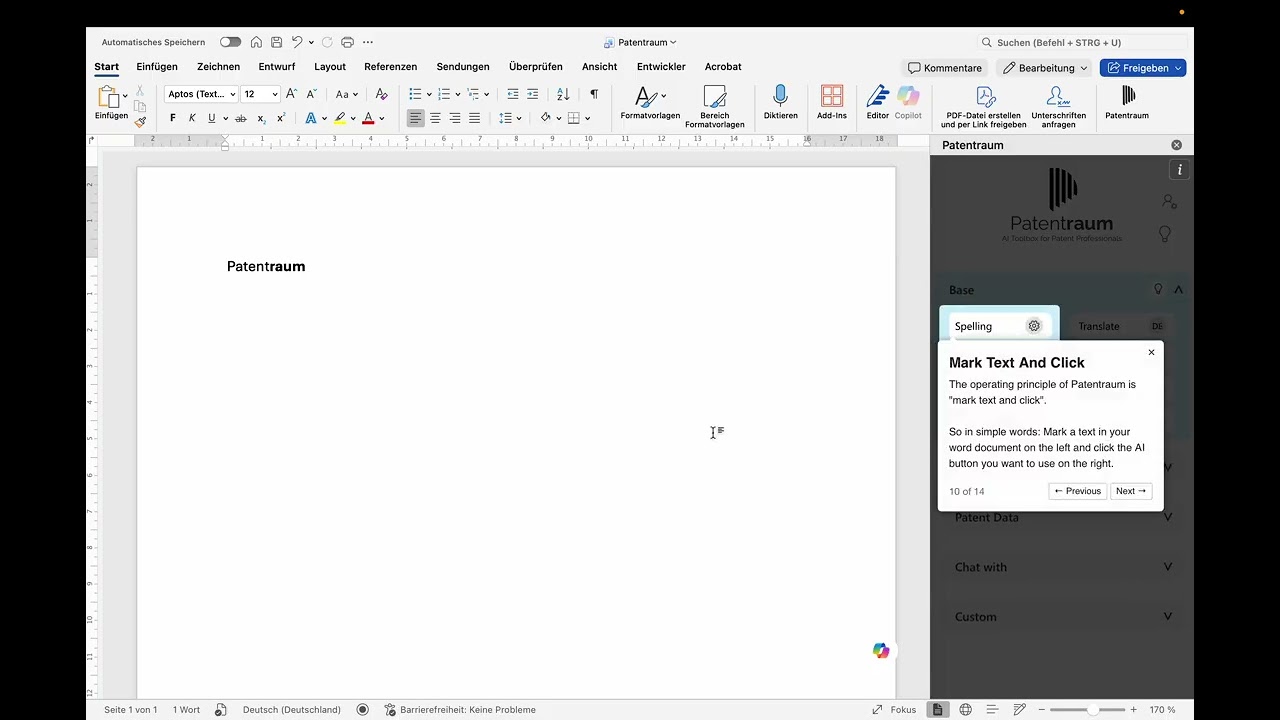Toggle Automatisches Speichern switch
1280x720 pixels.
(x=231, y=42)
